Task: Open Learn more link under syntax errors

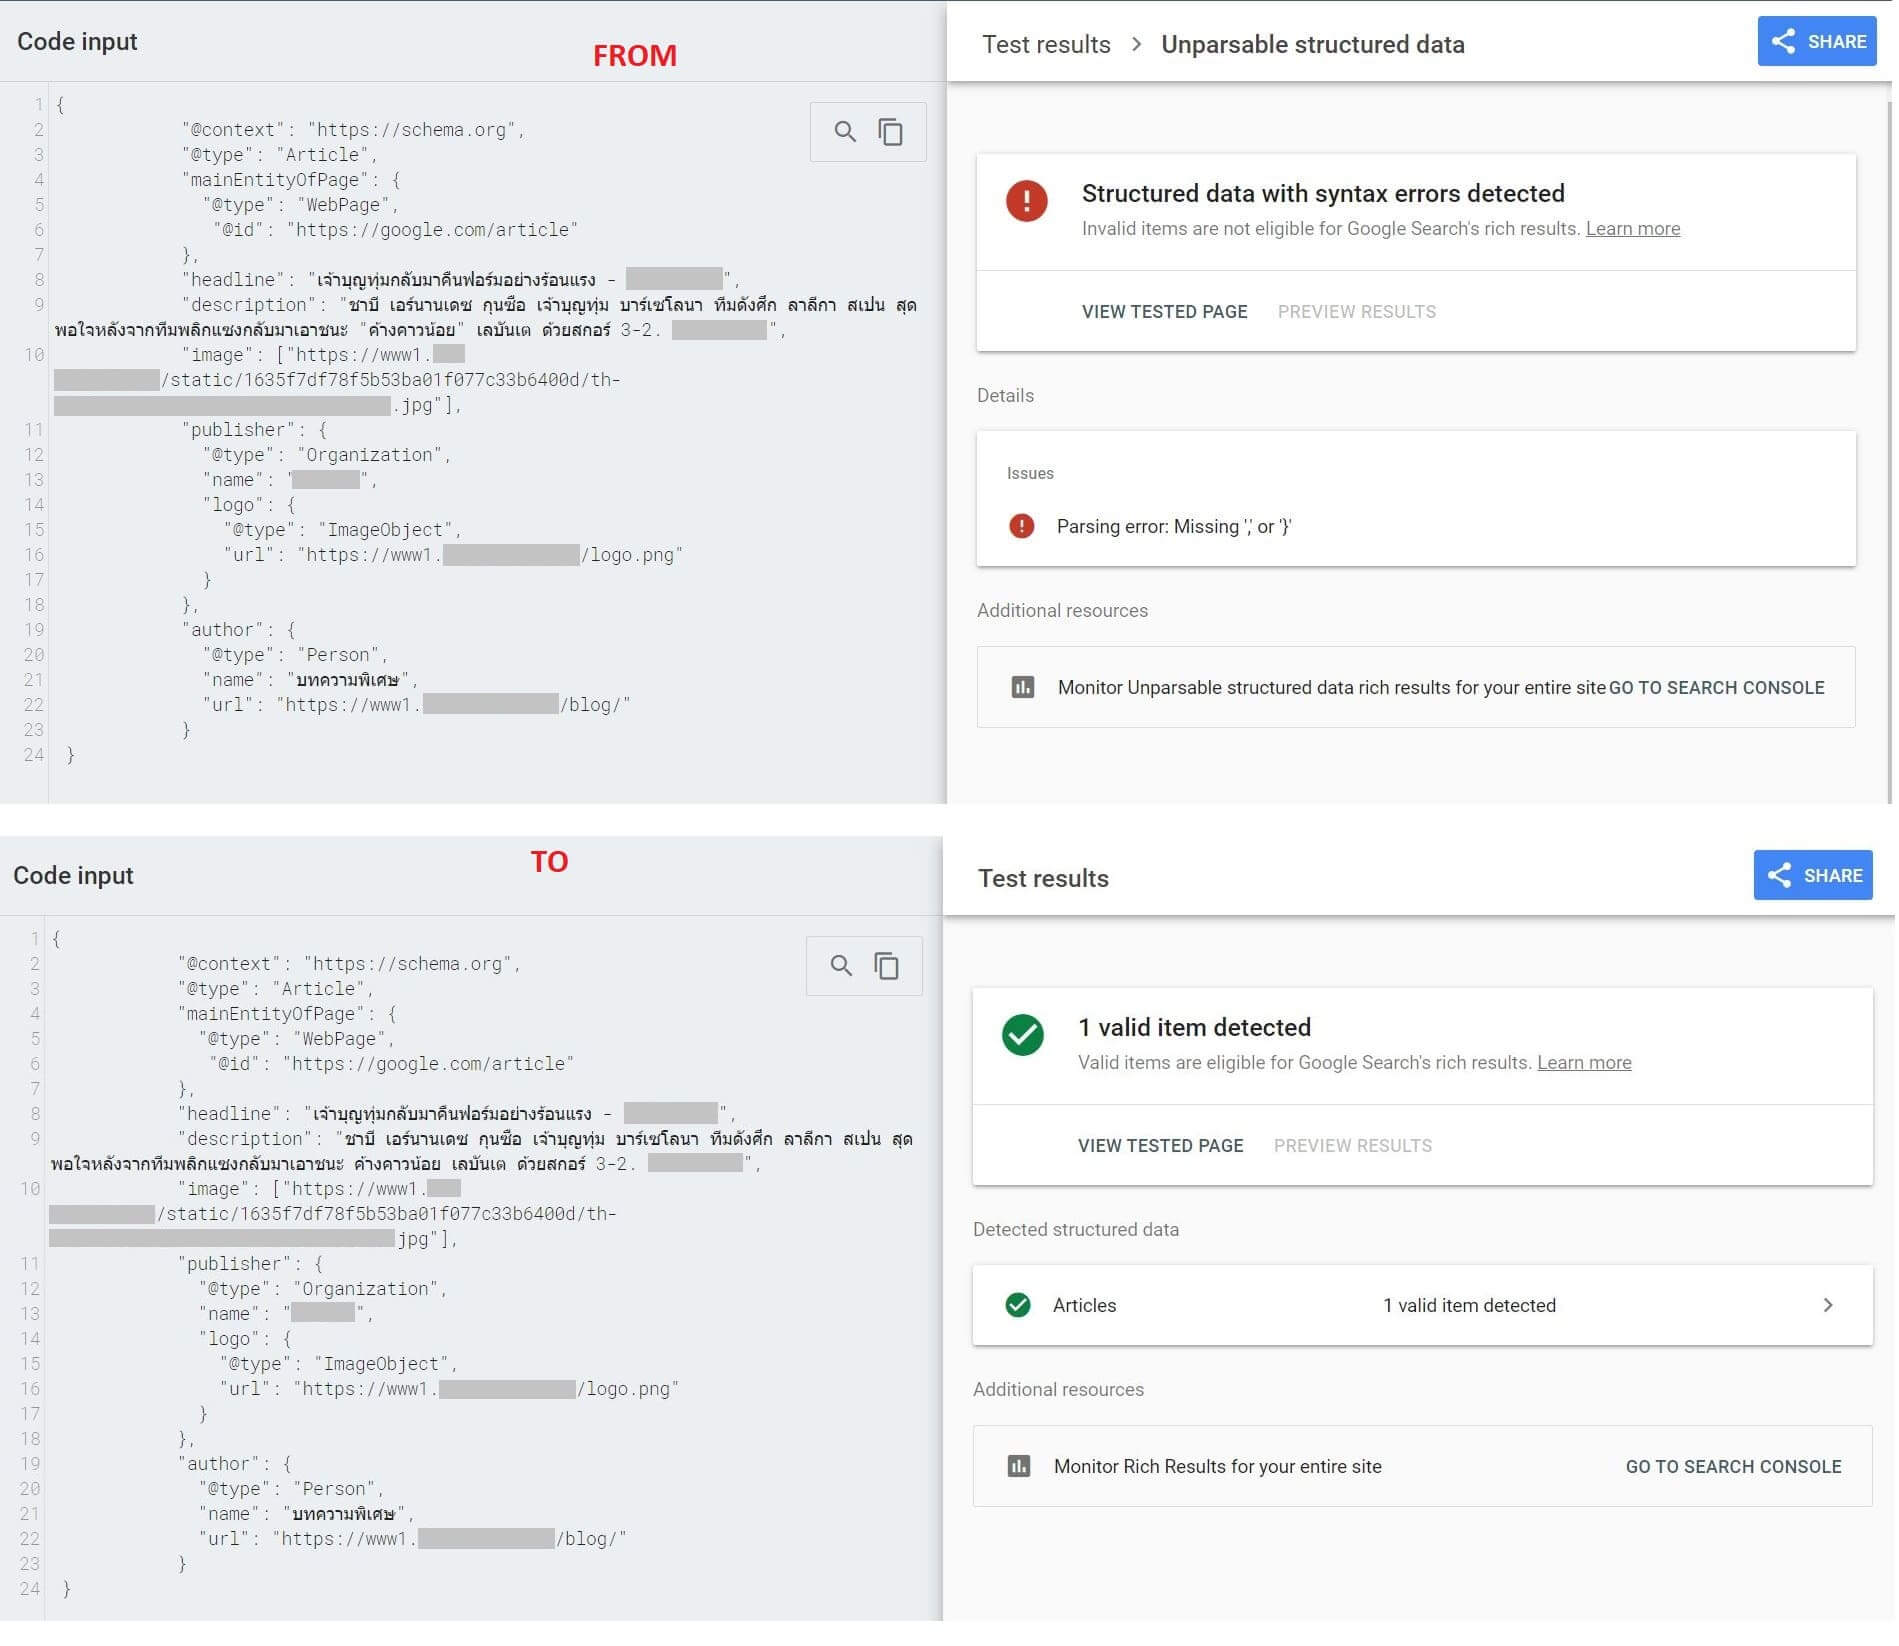Action: [1632, 229]
